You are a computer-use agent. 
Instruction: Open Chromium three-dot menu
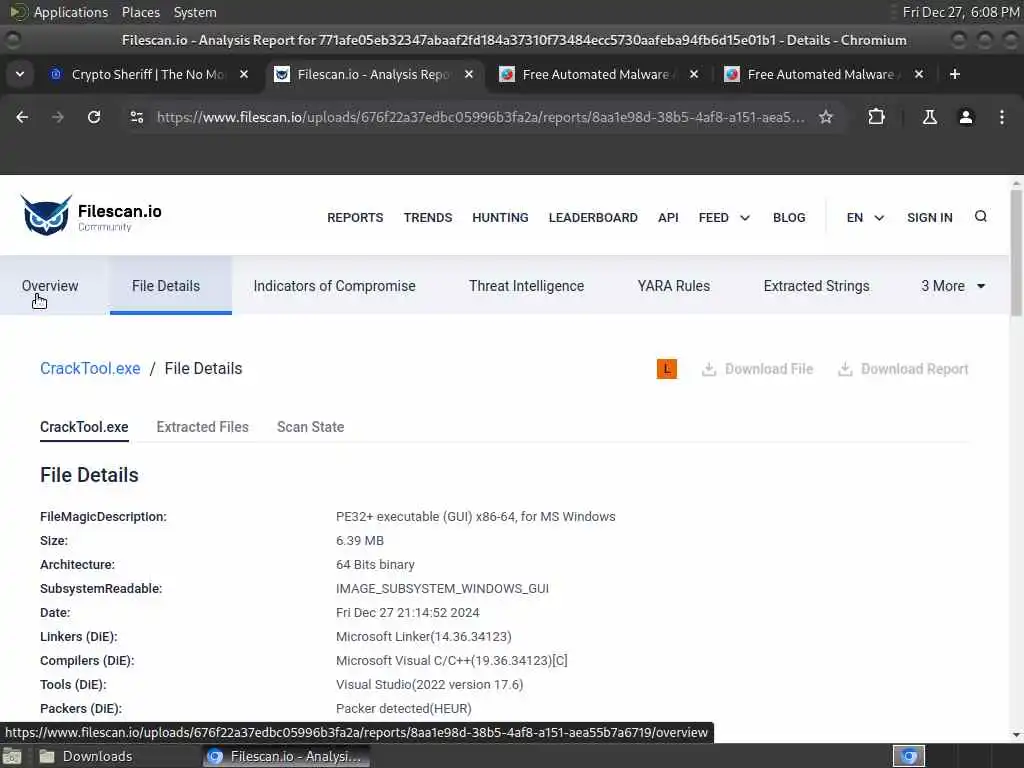(1002, 117)
